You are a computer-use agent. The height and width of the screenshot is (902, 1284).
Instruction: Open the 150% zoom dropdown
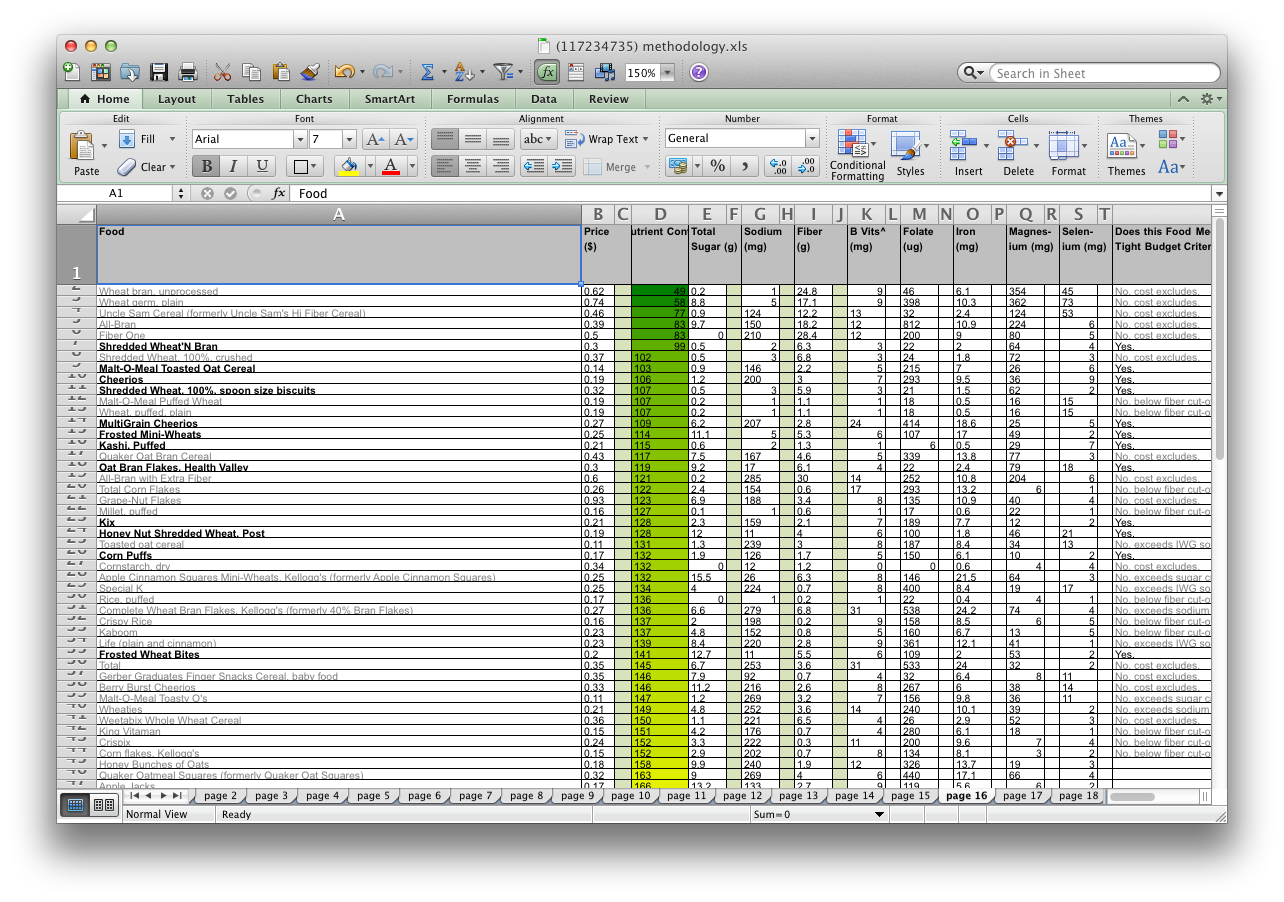(666, 73)
